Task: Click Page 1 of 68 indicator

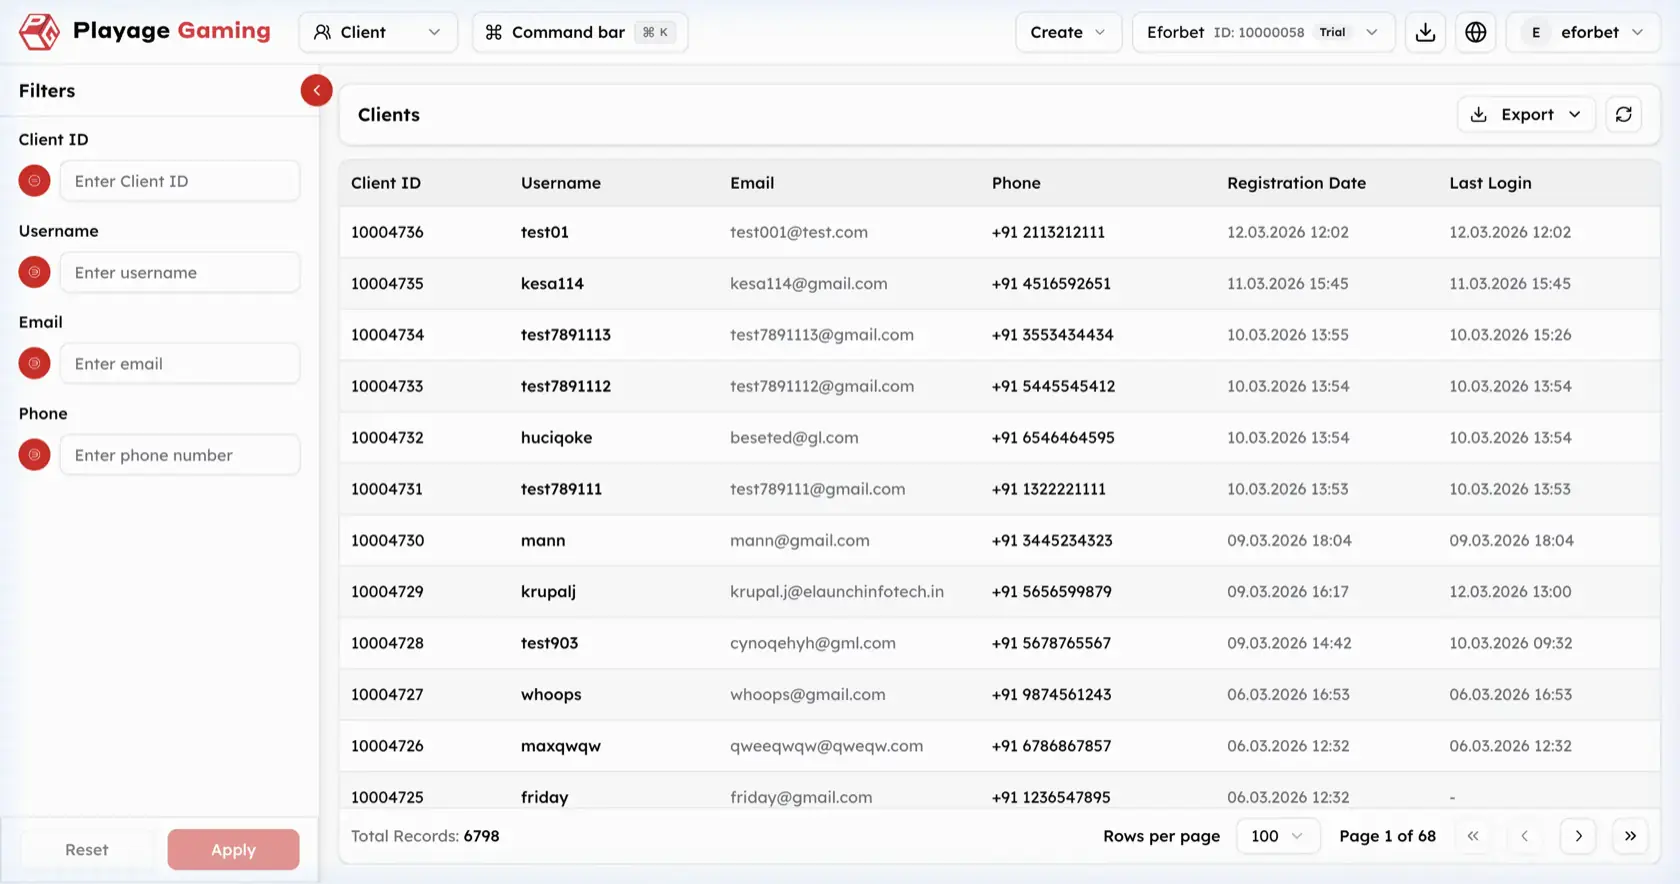Action: pos(1387,836)
